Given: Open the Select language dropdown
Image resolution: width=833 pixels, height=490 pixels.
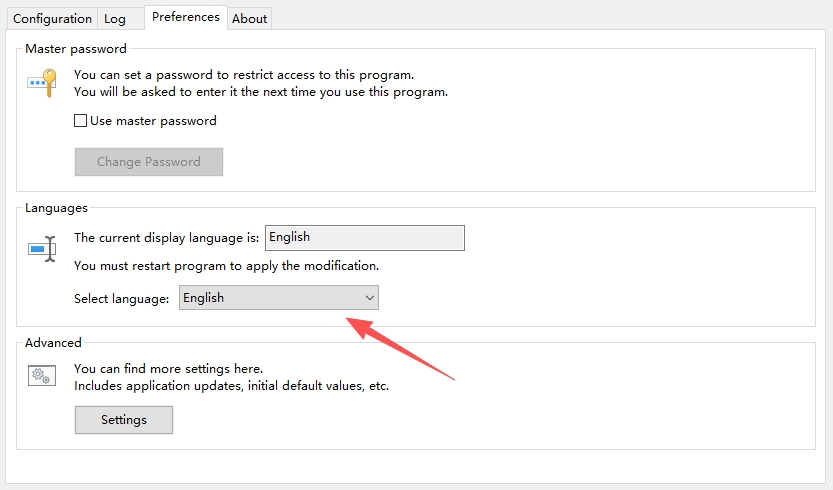Looking at the screenshot, I should click(x=279, y=298).
